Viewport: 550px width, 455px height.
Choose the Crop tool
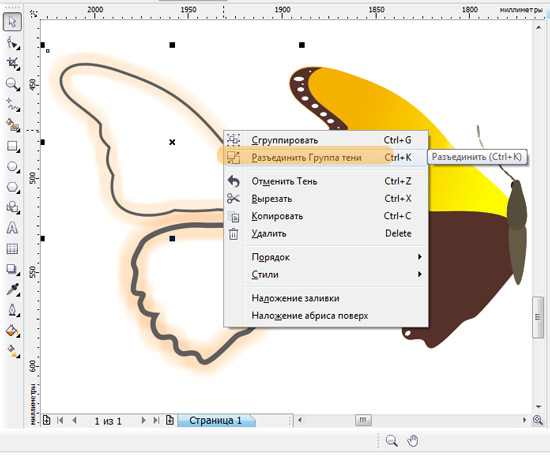[x=12, y=63]
